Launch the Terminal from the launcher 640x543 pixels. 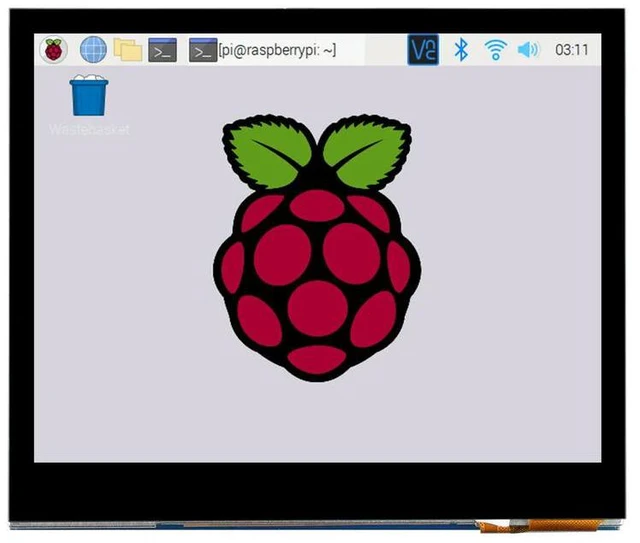point(162,50)
